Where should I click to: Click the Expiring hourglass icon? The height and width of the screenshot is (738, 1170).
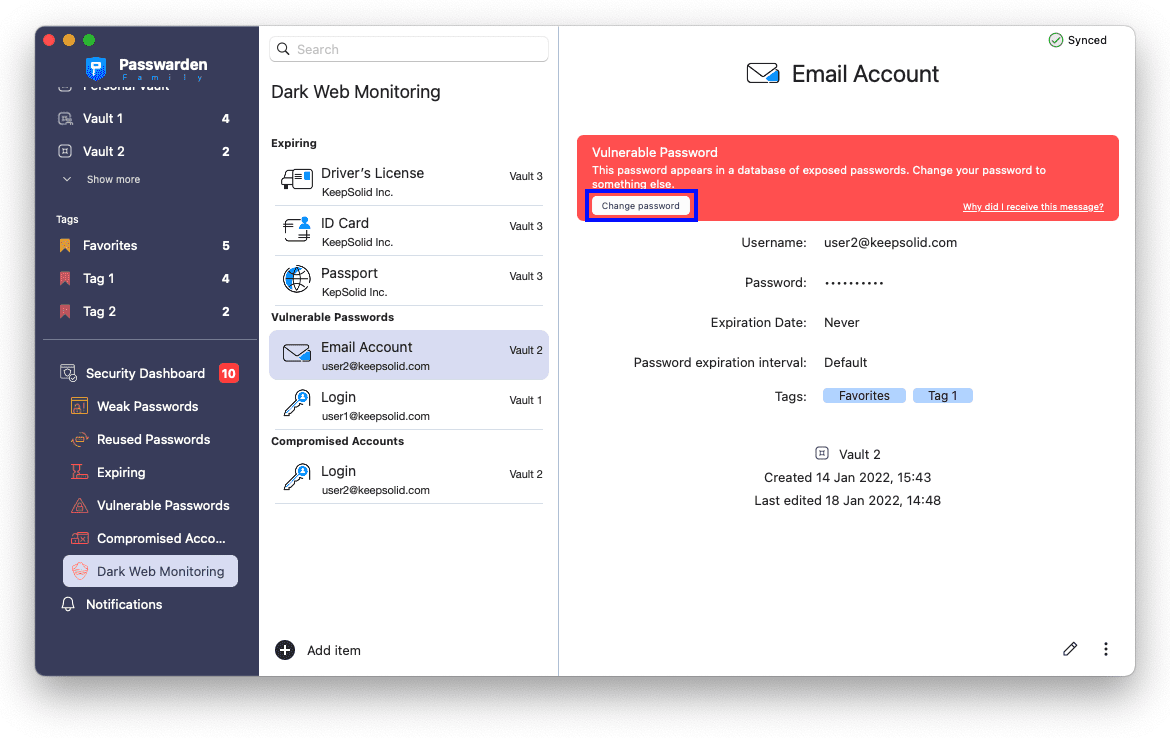tap(79, 472)
